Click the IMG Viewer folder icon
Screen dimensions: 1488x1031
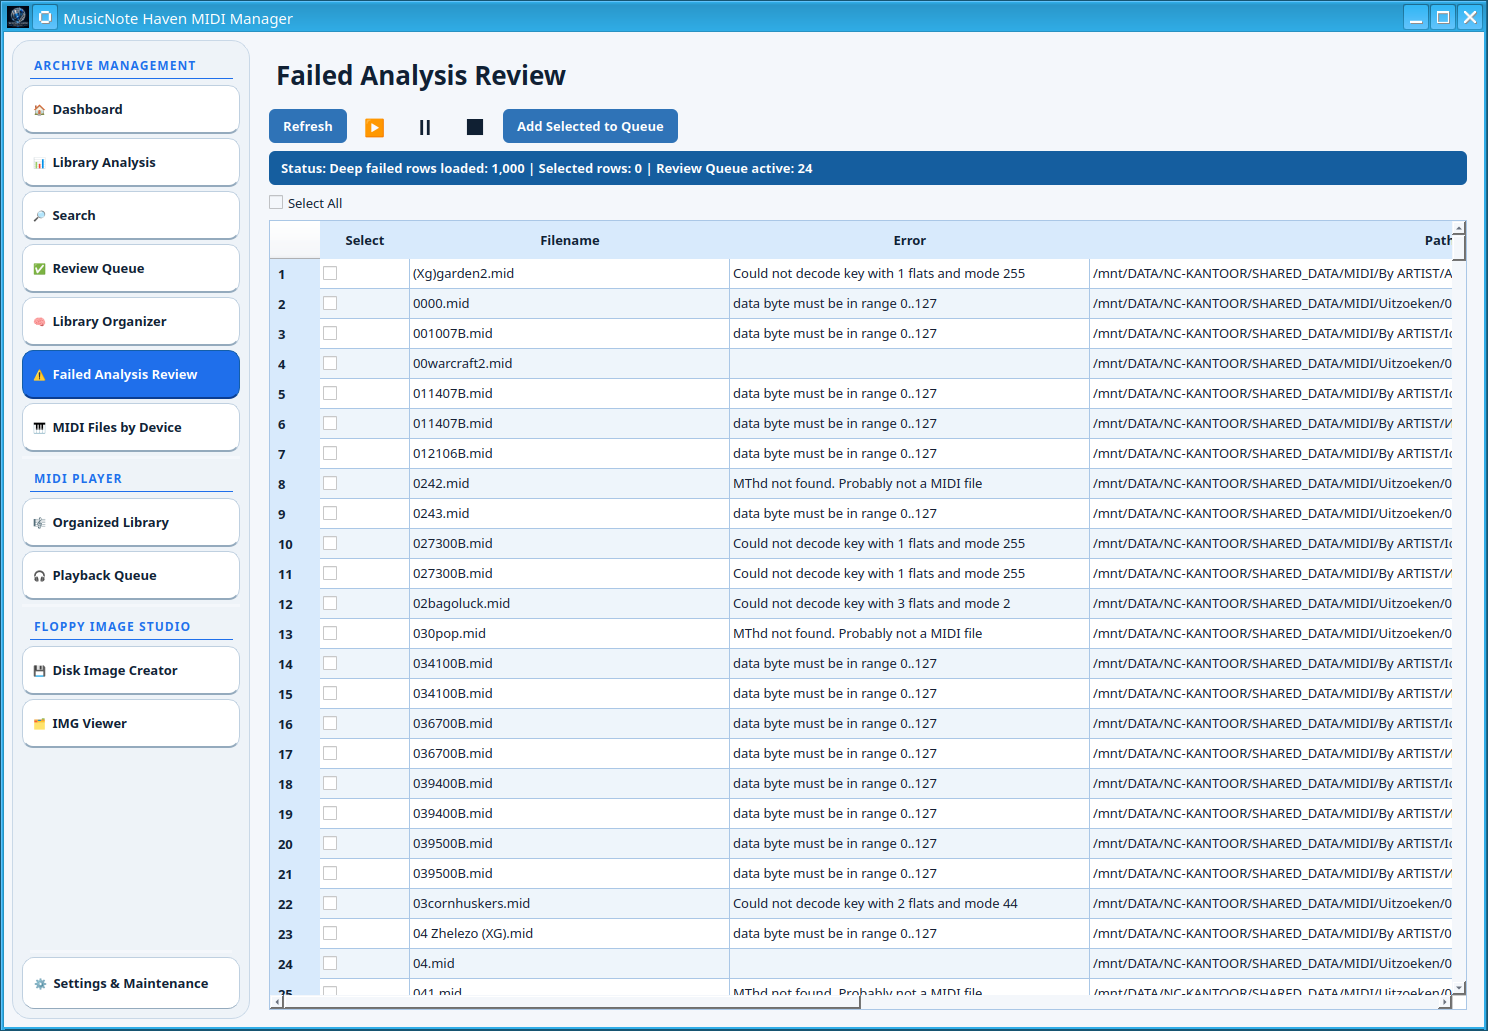40,724
